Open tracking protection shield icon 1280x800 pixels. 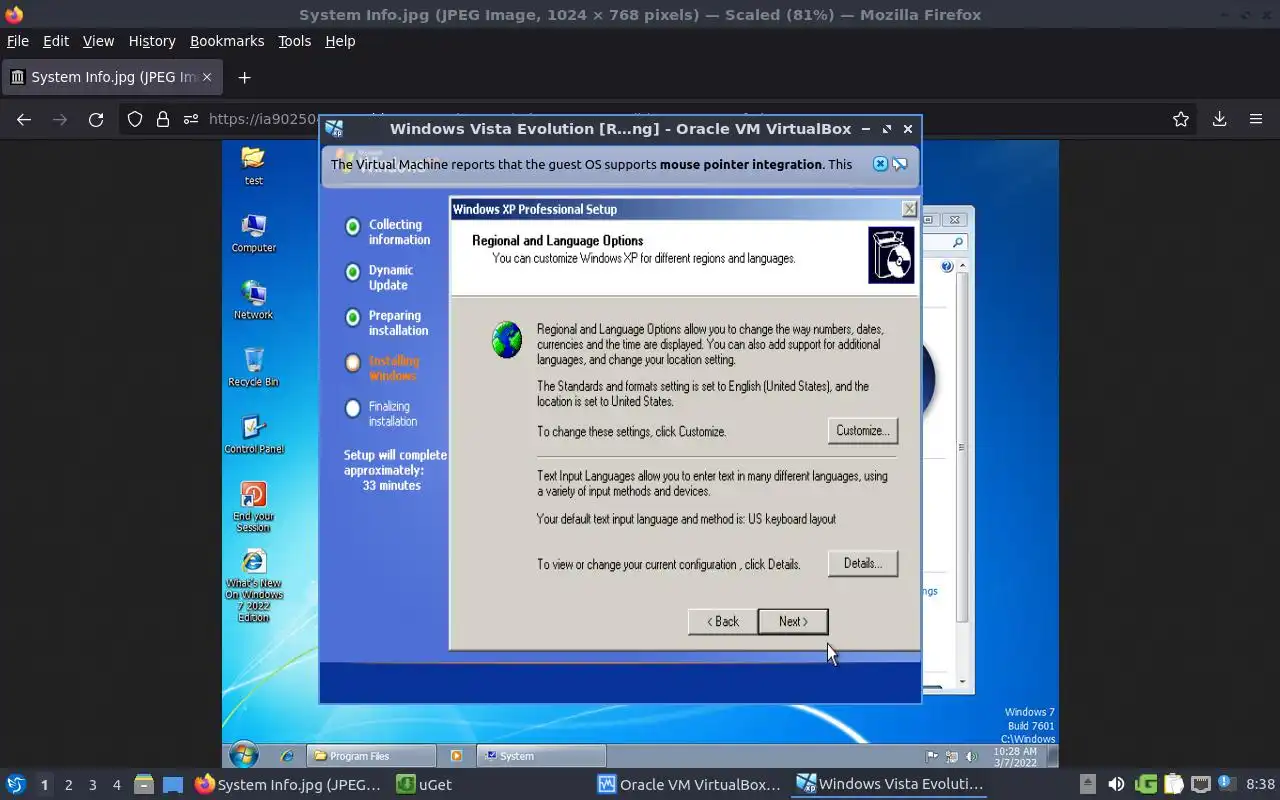point(135,119)
